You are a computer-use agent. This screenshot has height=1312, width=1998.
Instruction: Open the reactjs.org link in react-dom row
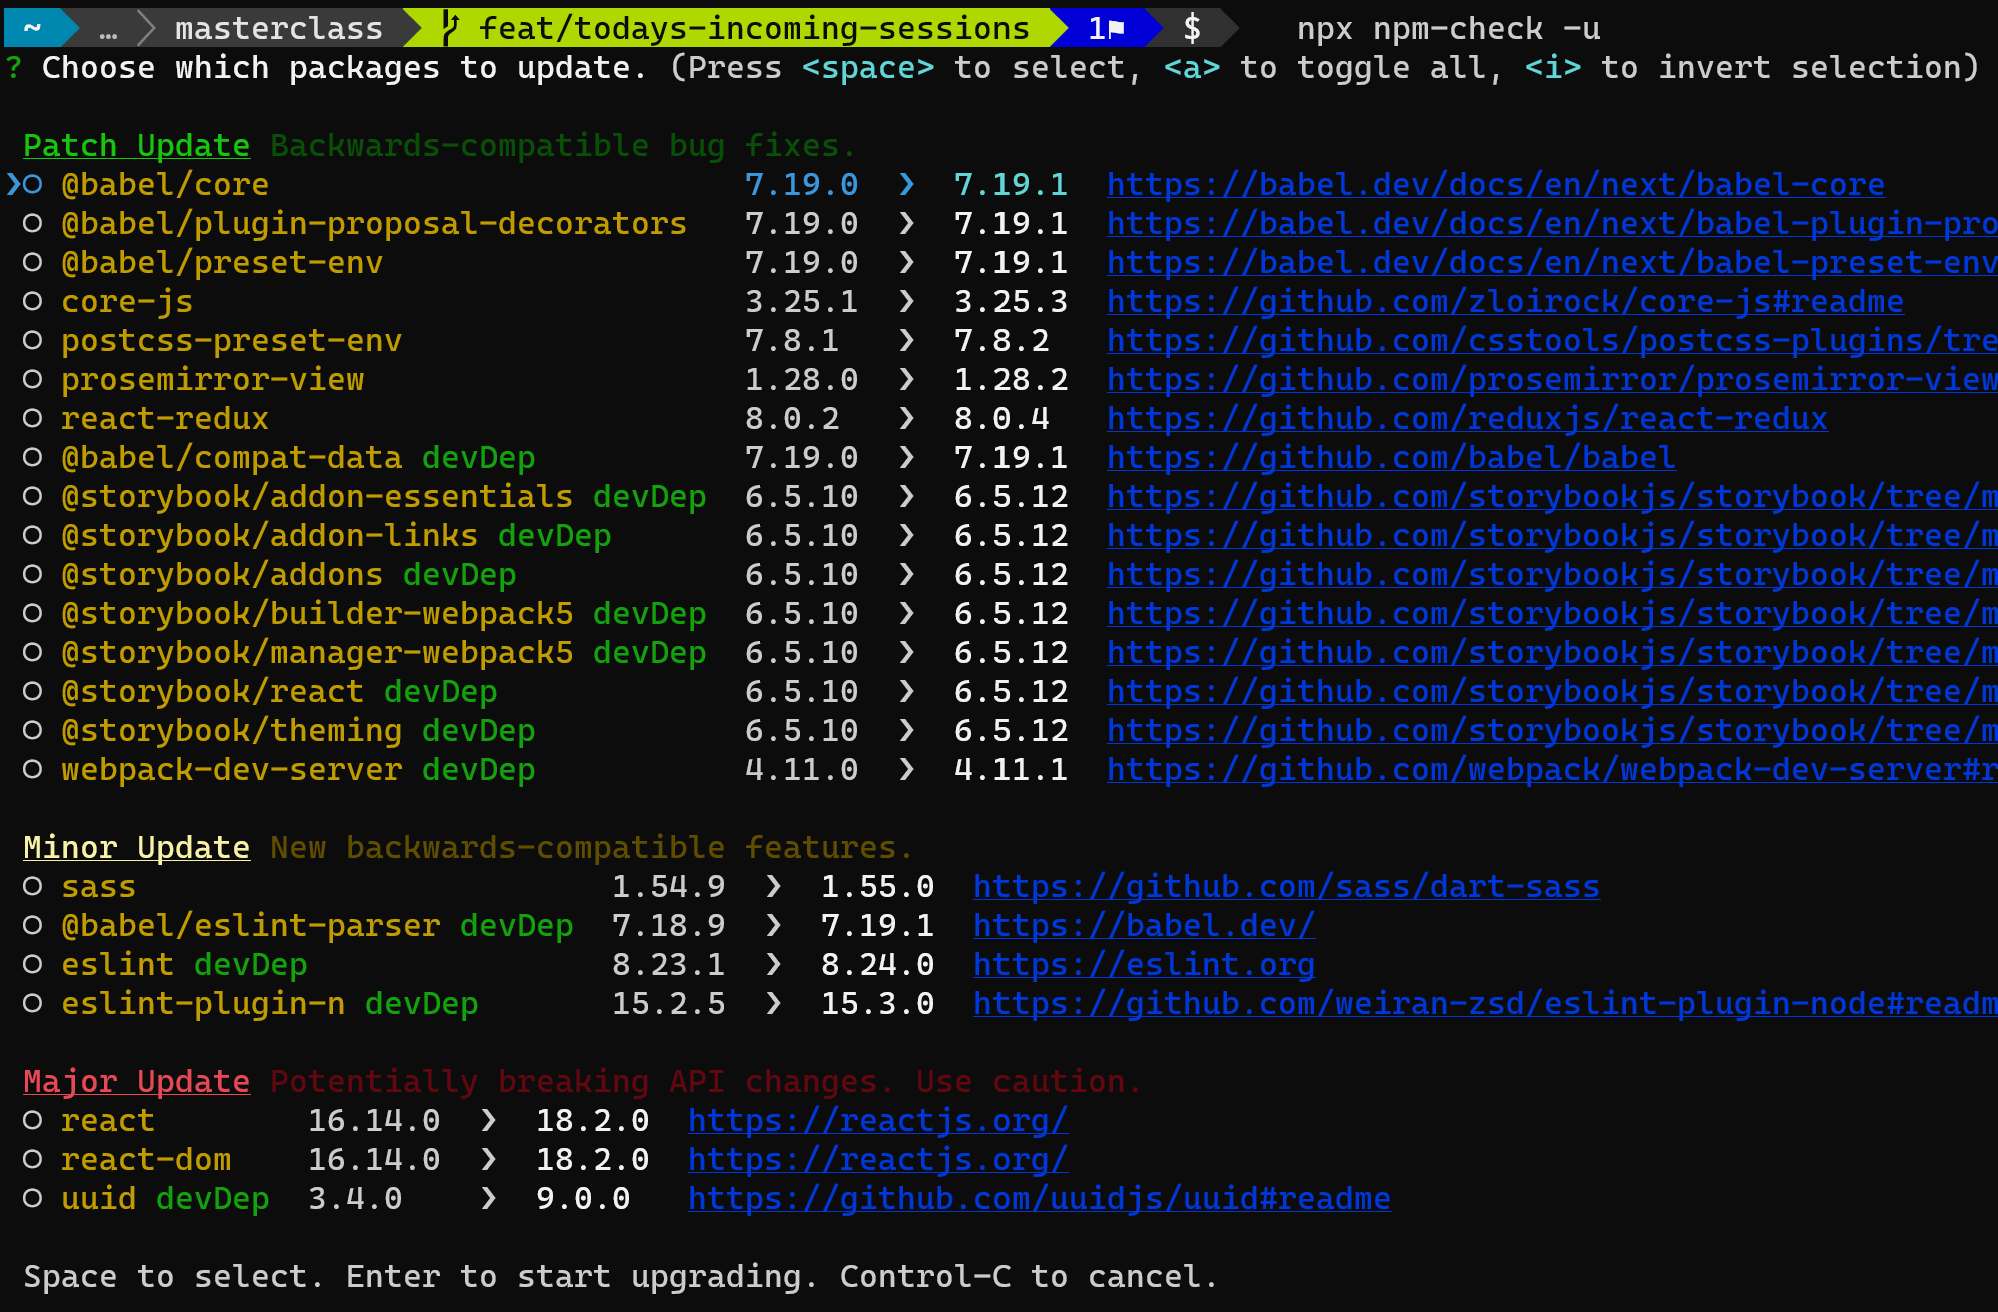(x=878, y=1160)
